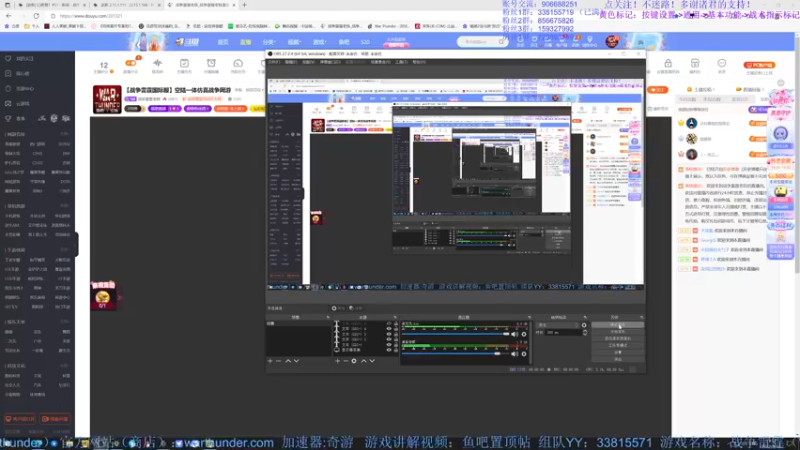800x450 pixels.
Task: Click the PC客户端 download button
Action: coord(759,65)
